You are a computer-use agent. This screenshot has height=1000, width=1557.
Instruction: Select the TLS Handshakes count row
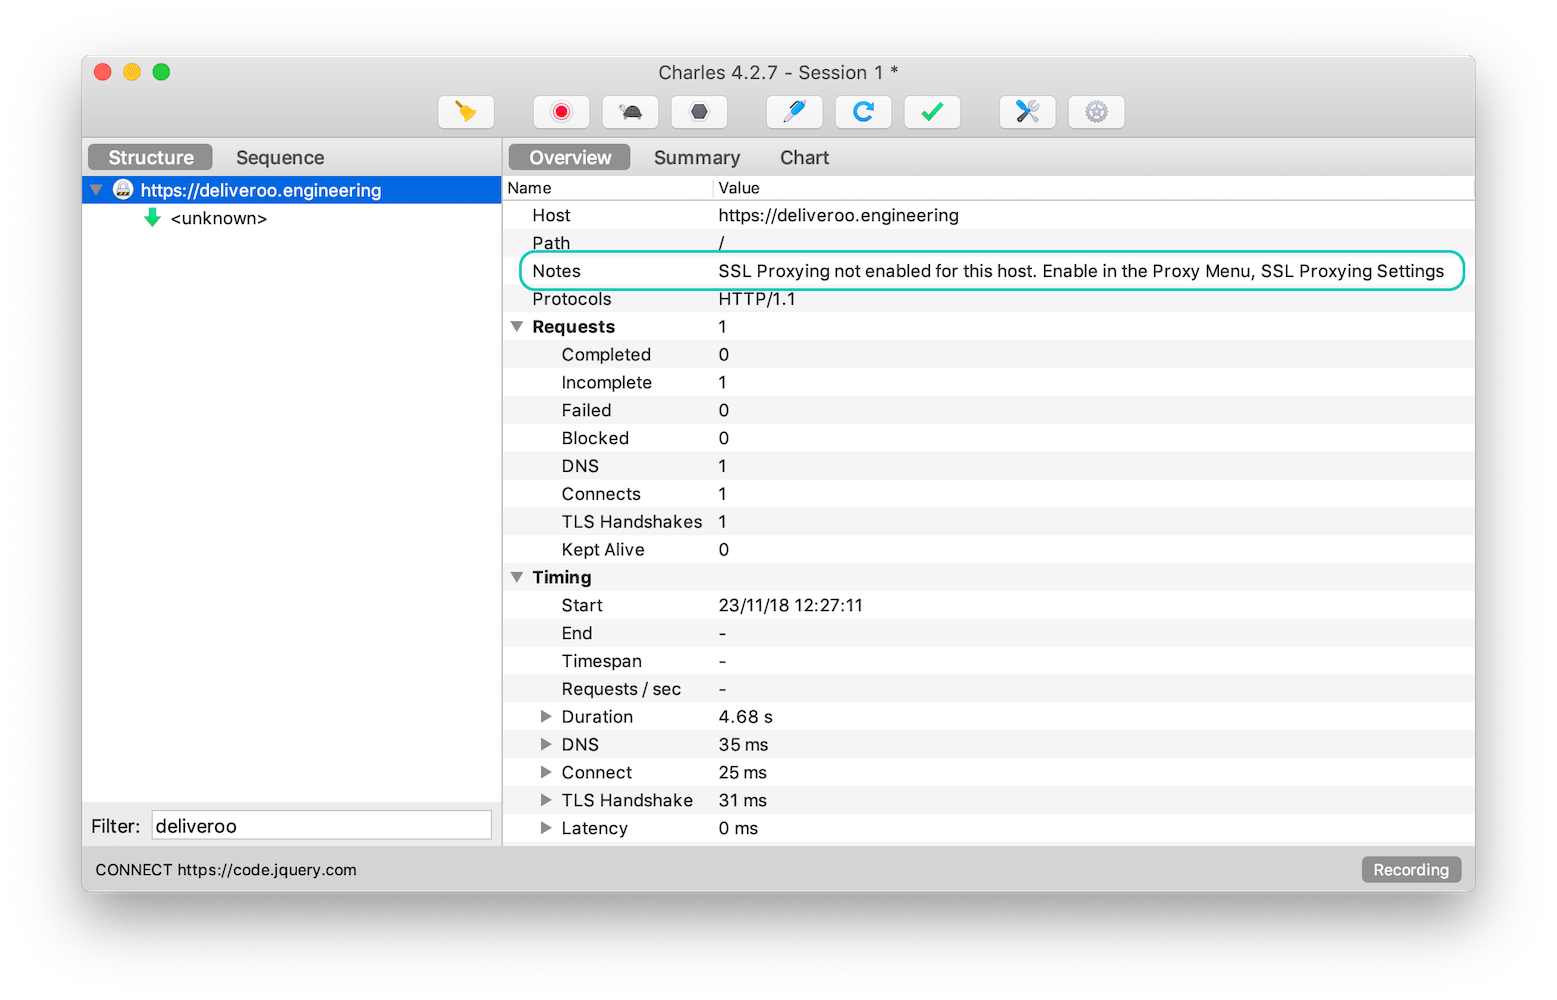[x=988, y=522]
